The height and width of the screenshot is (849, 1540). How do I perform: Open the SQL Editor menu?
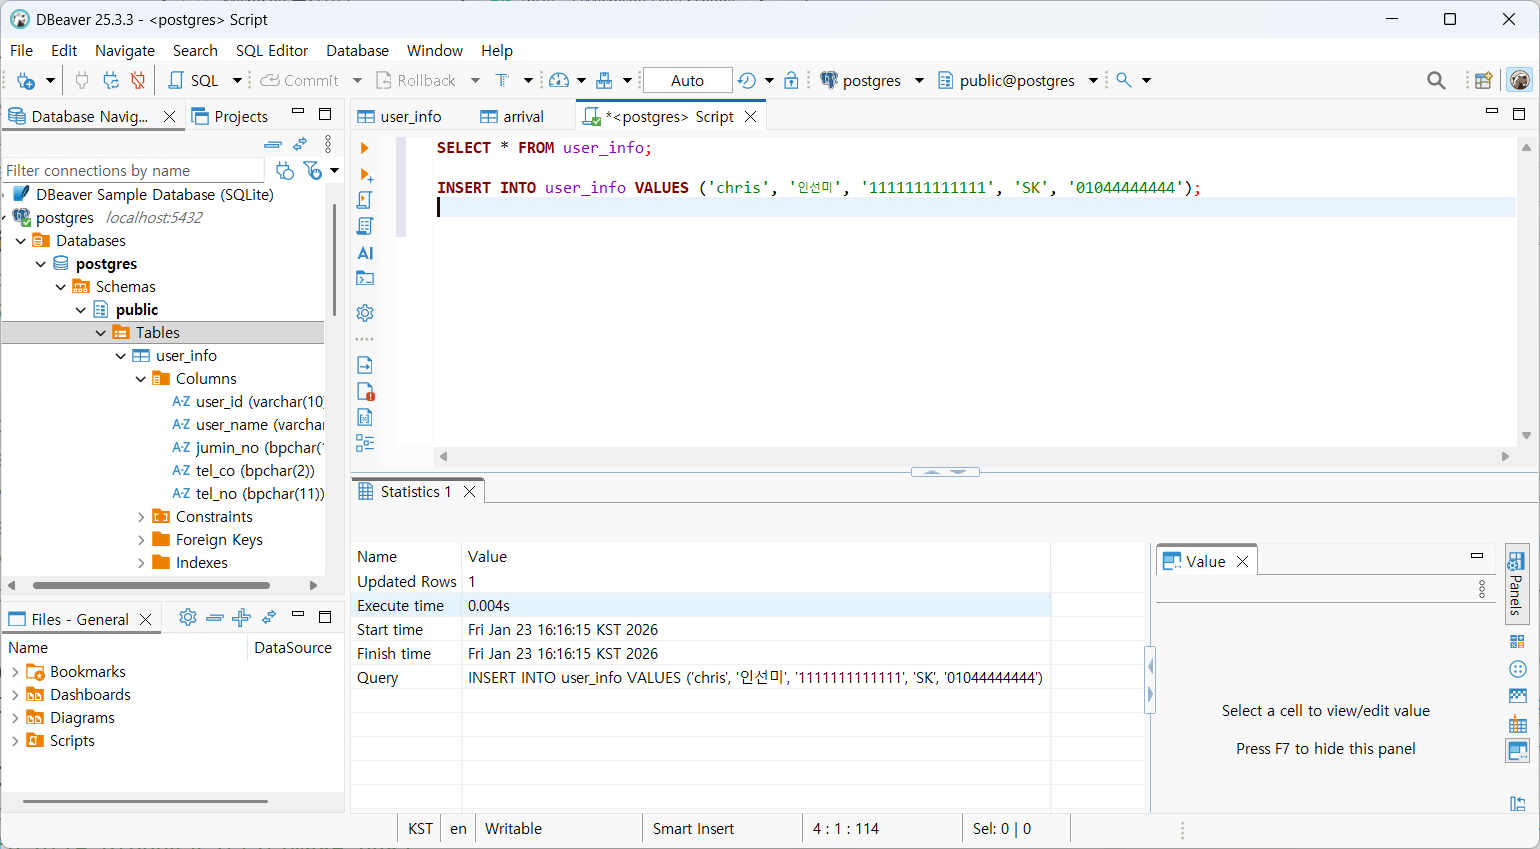271,51
